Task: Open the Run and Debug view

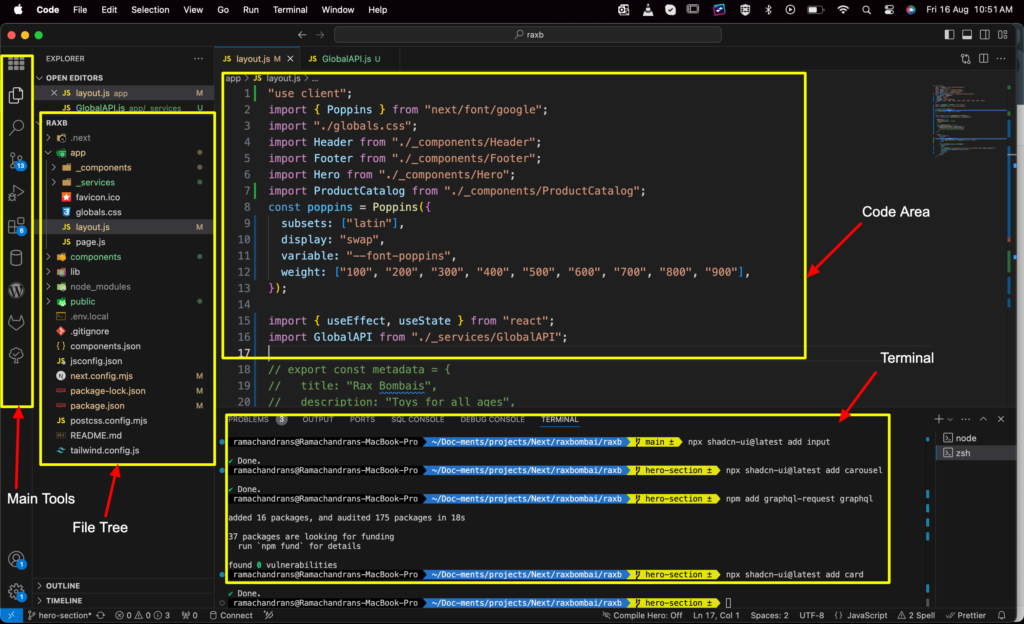Action: 16,193
